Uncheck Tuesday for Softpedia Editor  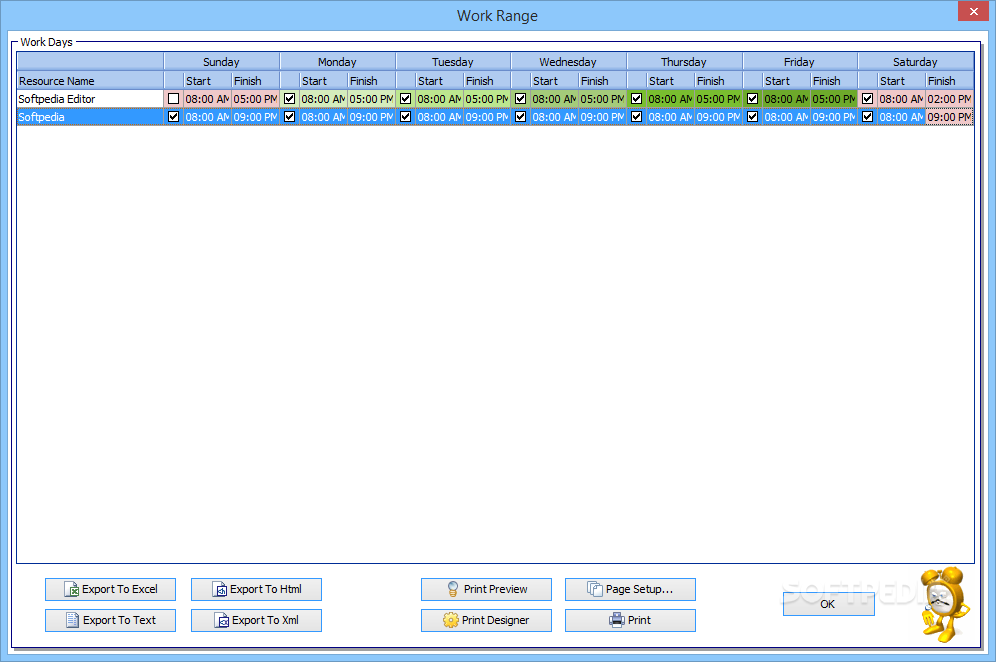point(405,99)
